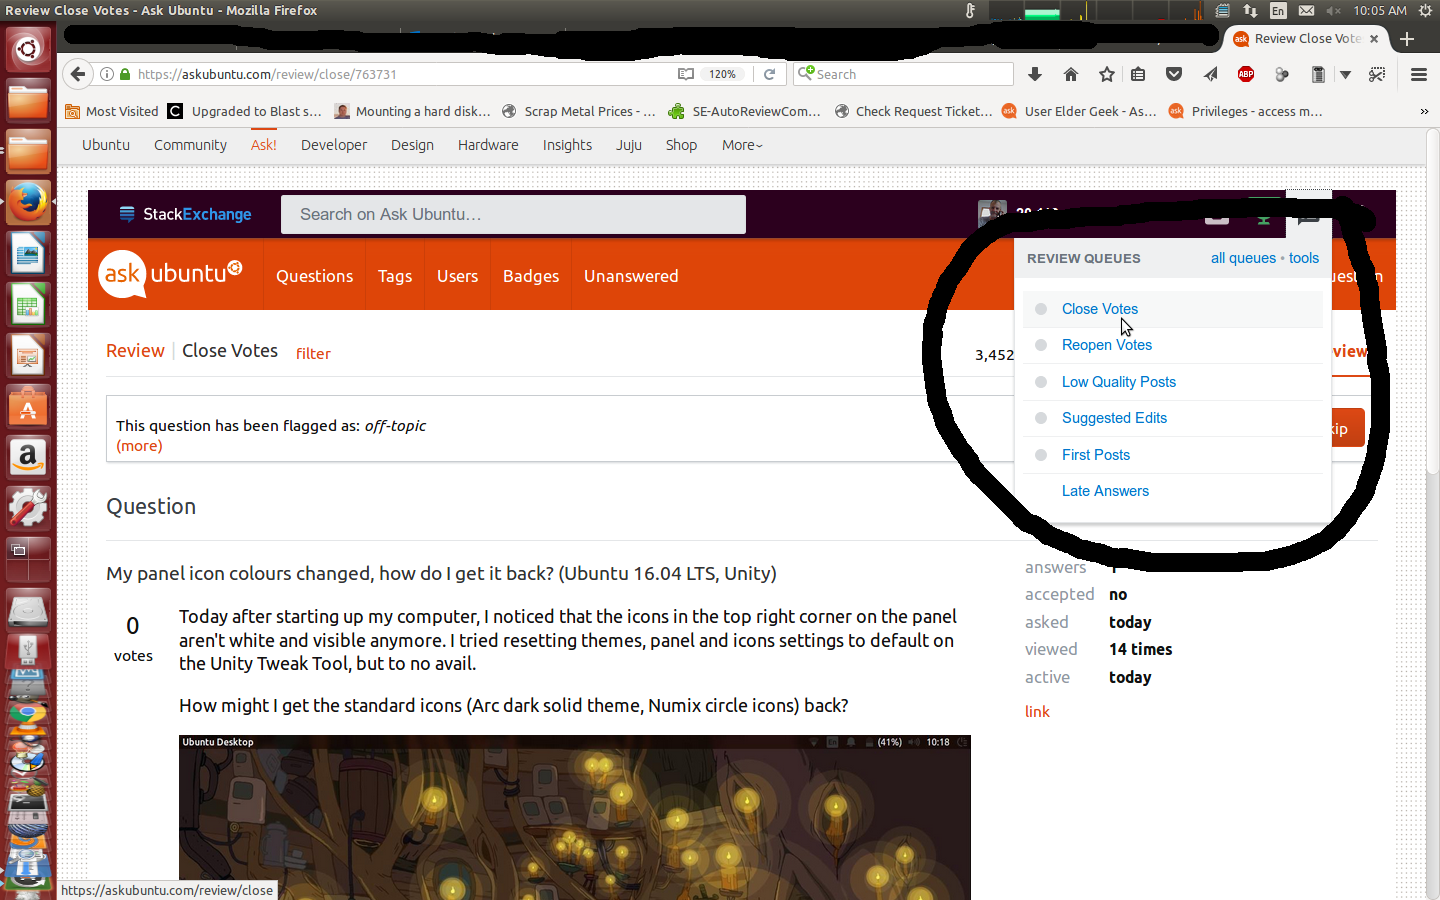The height and width of the screenshot is (900, 1440).
Task: Click the 'Search on Ask Ubuntu' field
Action: tap(513, 214)
